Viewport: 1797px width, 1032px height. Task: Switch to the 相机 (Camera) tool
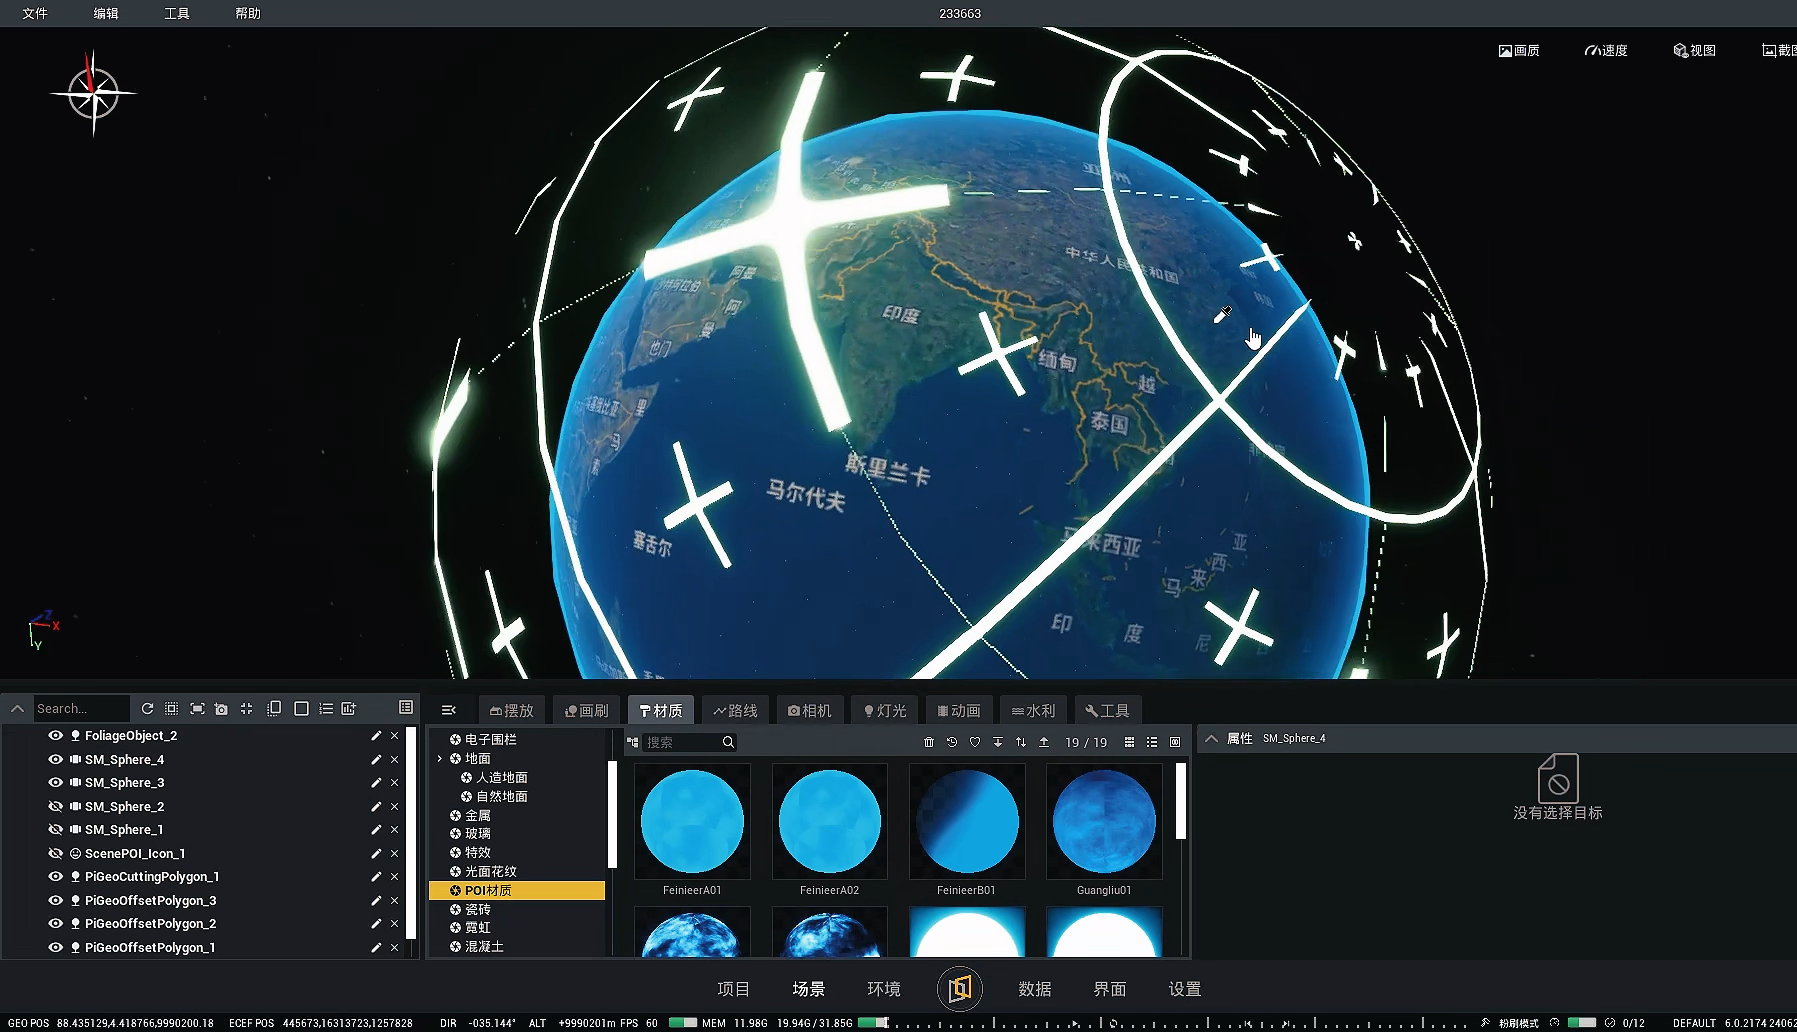click(811, 709)
